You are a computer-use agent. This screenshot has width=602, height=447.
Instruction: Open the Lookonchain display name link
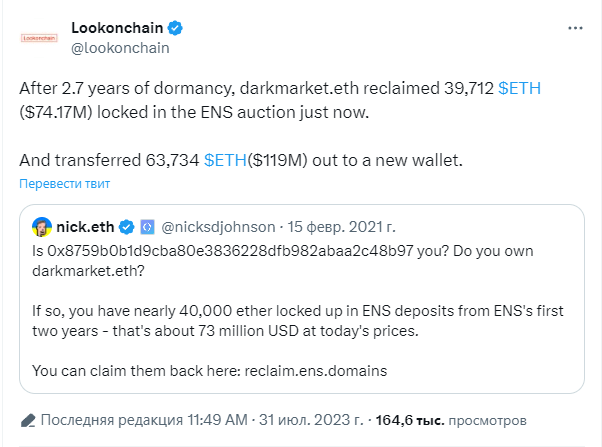point(117,28)
